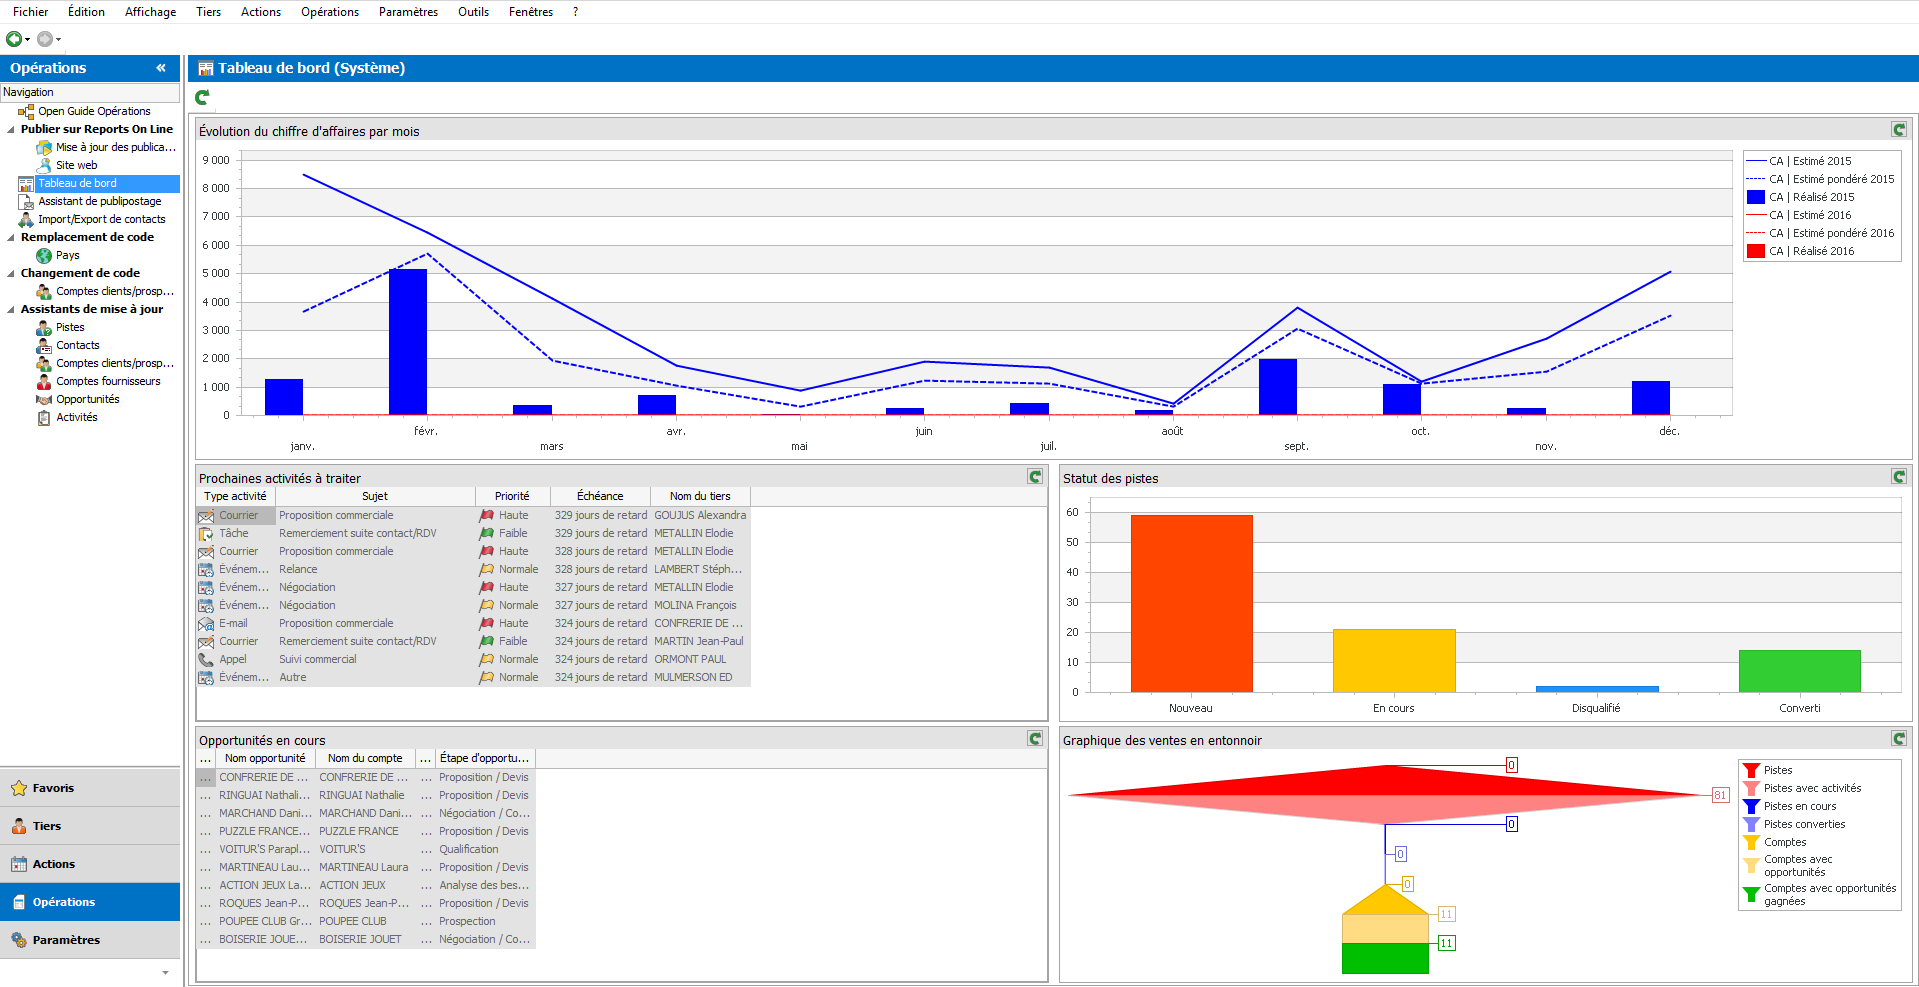Switch to the Favoris sidebar section
The width and height of the screenshot is (1919, 987).
[54, 787]
